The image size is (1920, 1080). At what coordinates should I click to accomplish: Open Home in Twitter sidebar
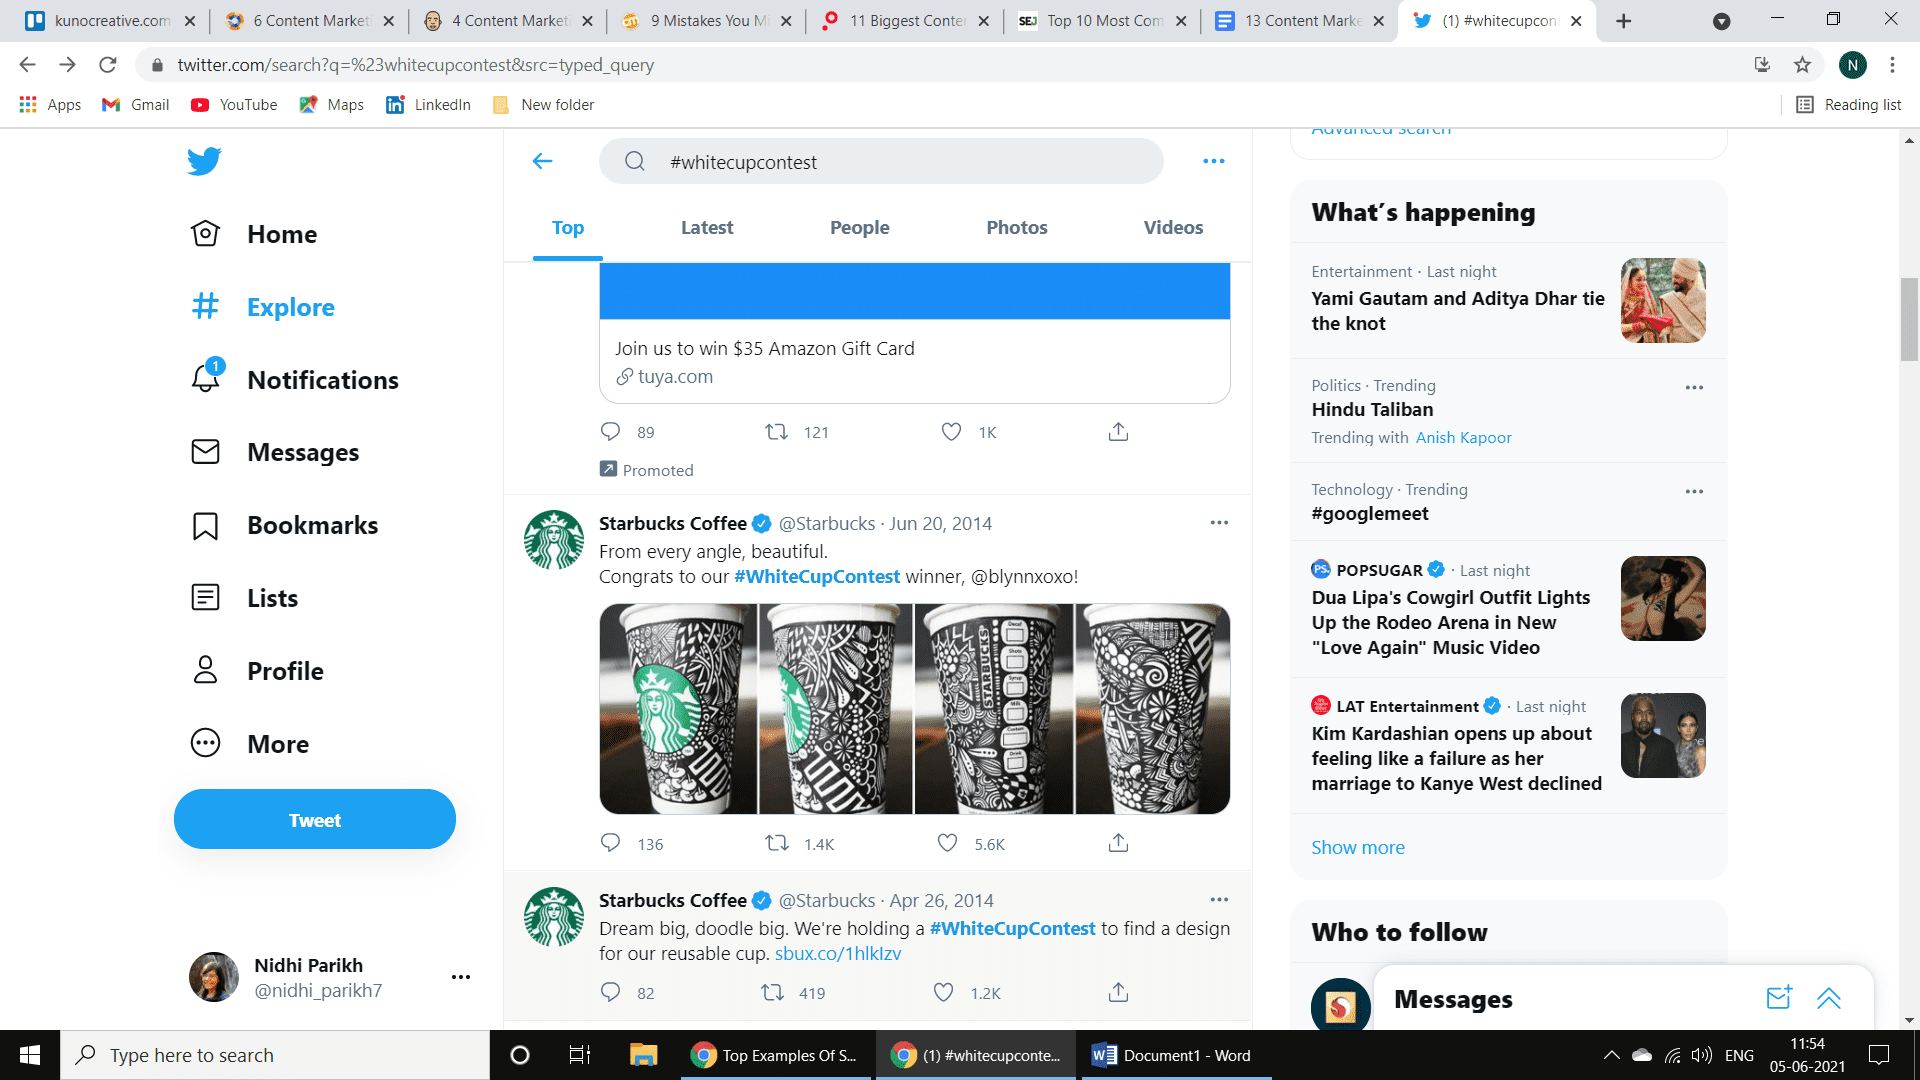(254, 234)
